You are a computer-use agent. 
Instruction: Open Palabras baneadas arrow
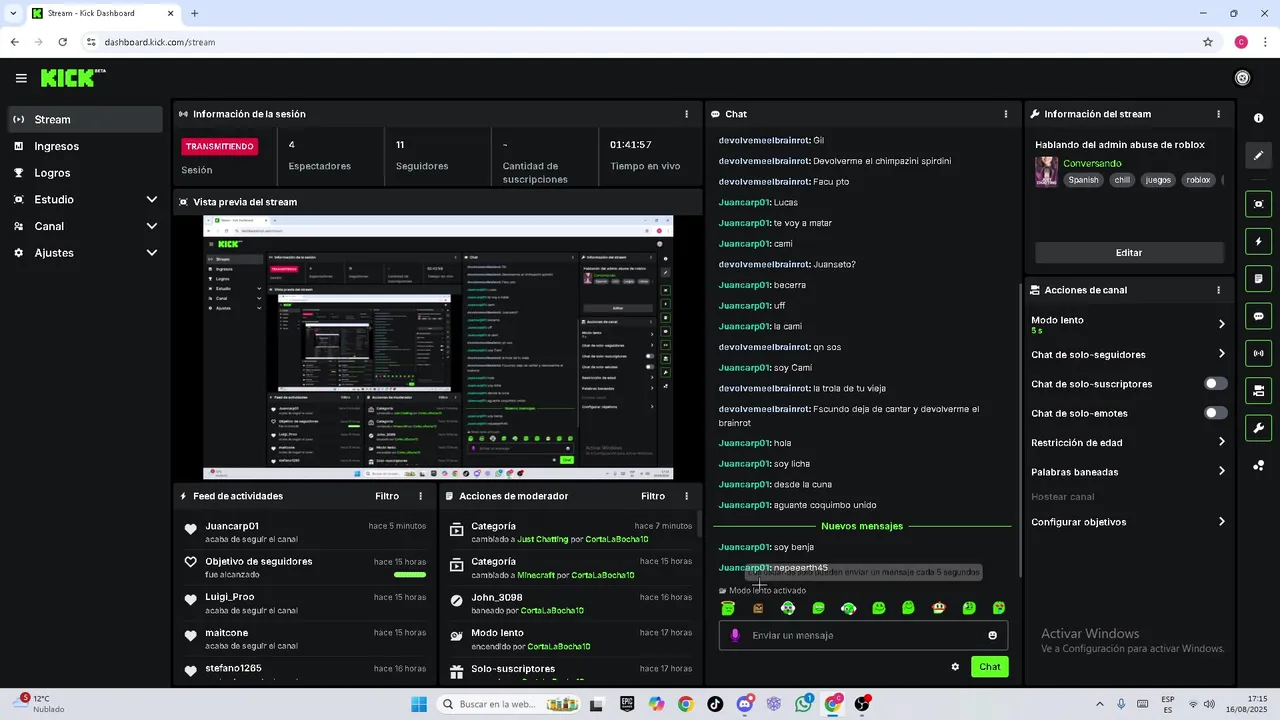pyautogui.click(x=1221, y=471)
